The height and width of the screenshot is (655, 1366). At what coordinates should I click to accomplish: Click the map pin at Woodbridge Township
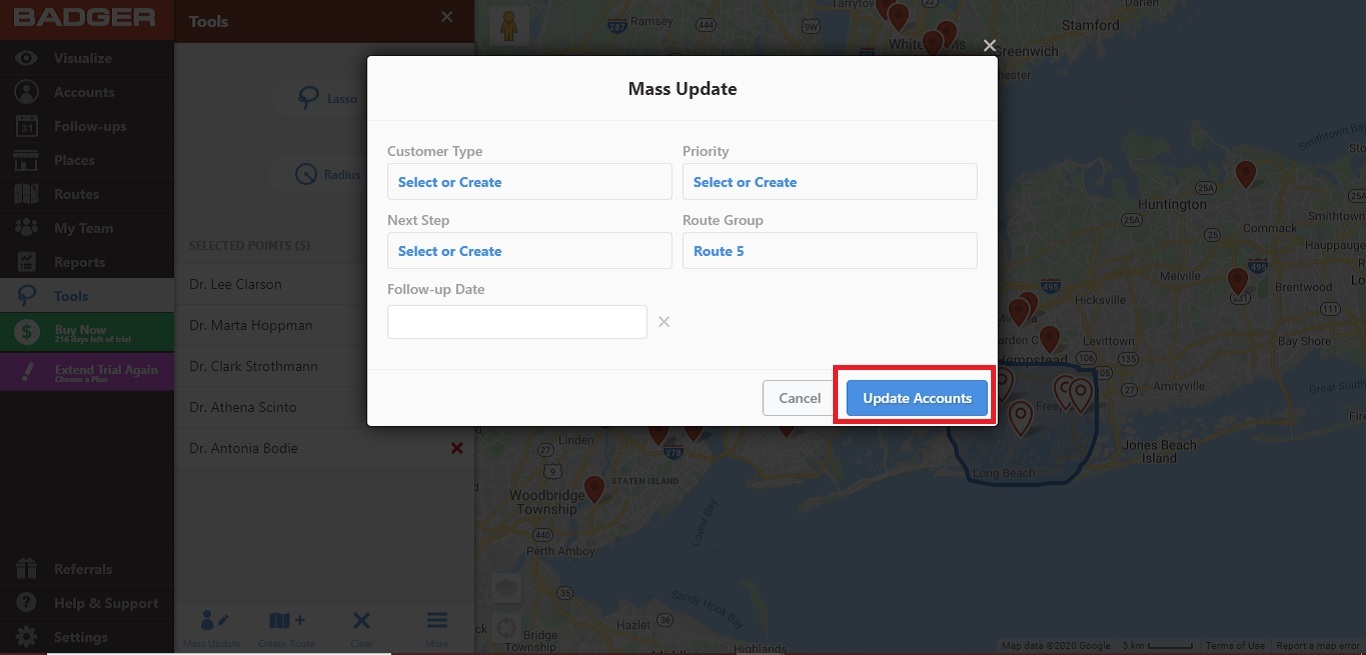594,489
